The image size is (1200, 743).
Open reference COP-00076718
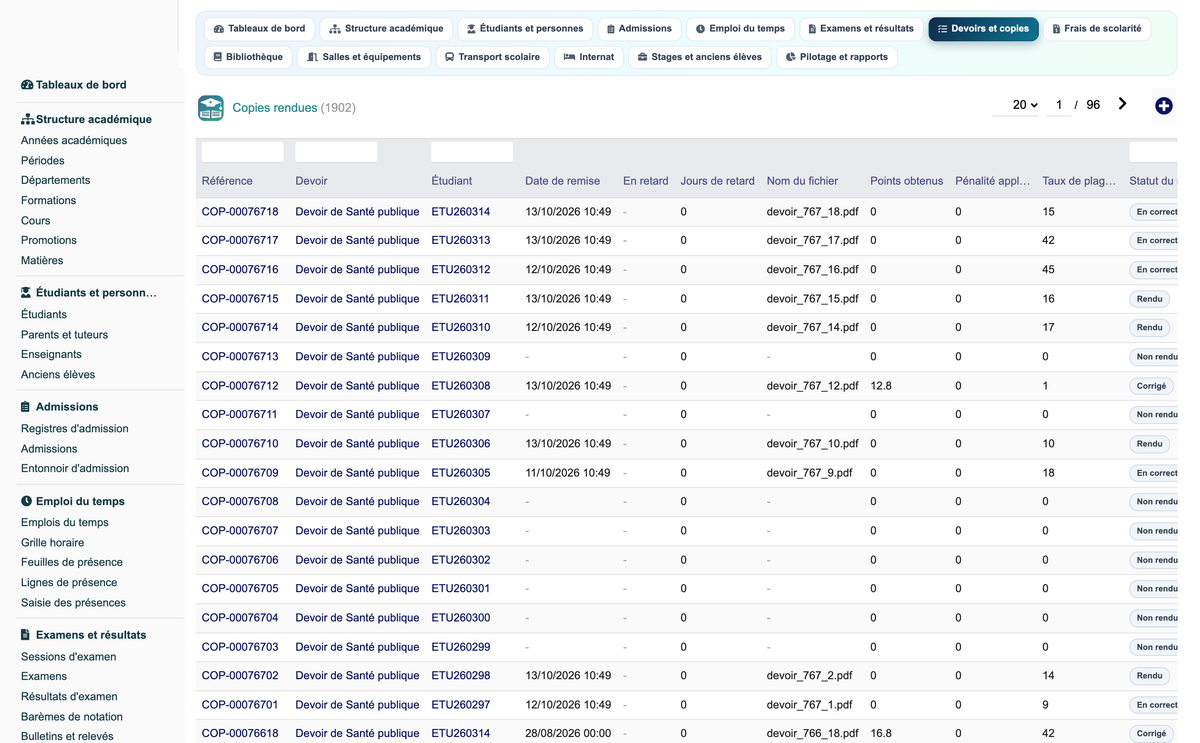pos(240,212)
